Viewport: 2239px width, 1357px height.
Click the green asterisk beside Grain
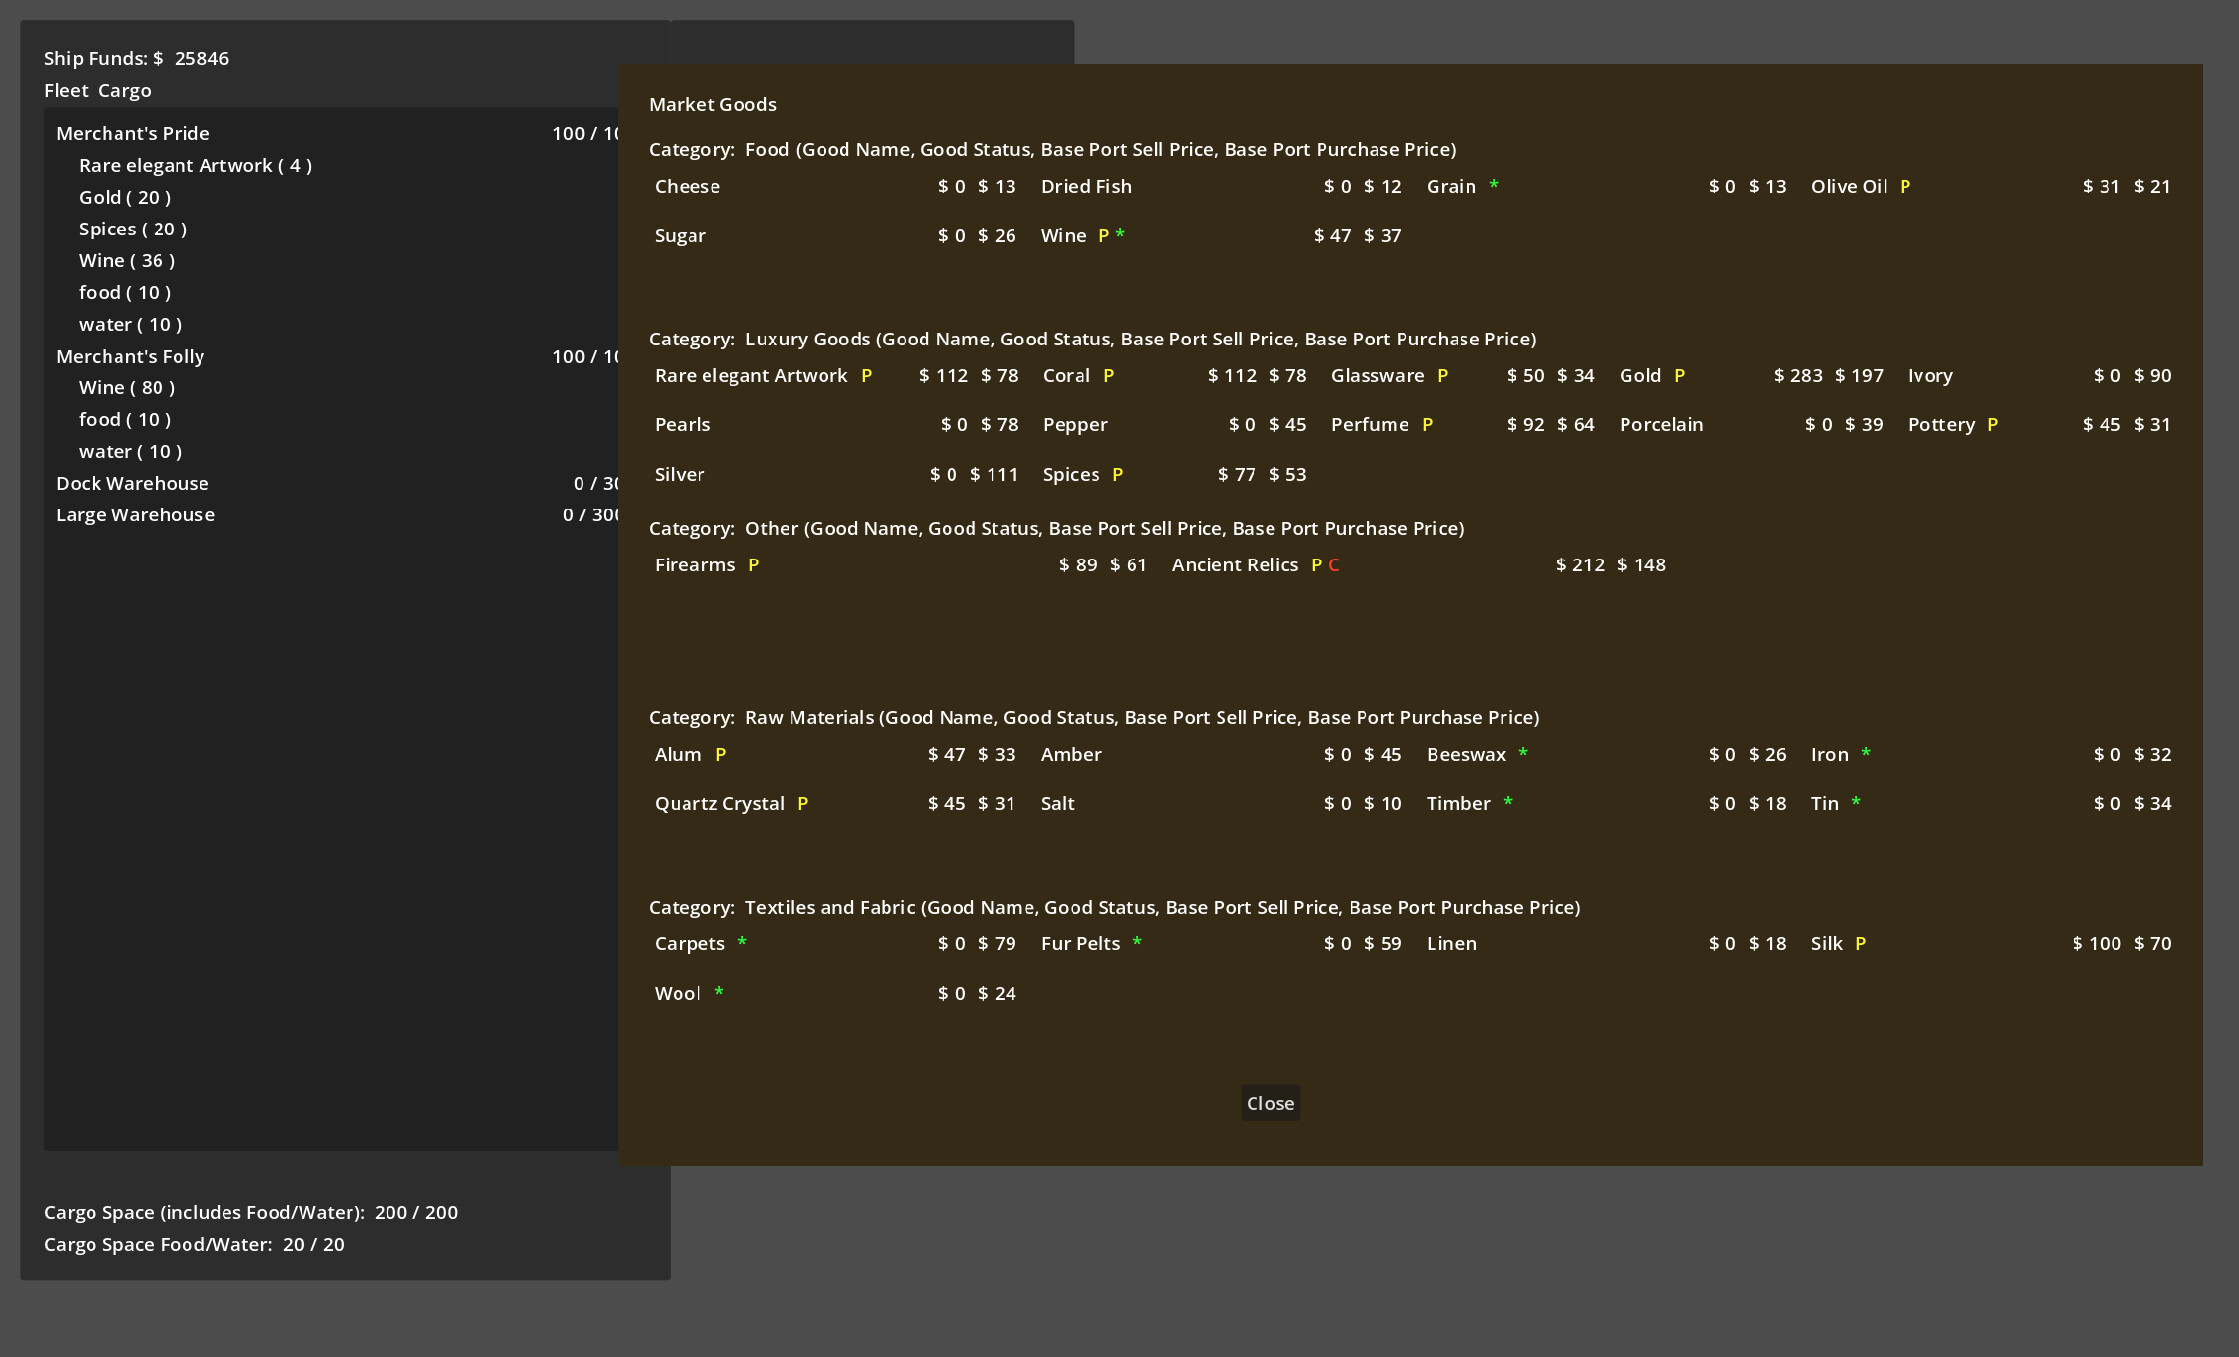point(1493,185)
